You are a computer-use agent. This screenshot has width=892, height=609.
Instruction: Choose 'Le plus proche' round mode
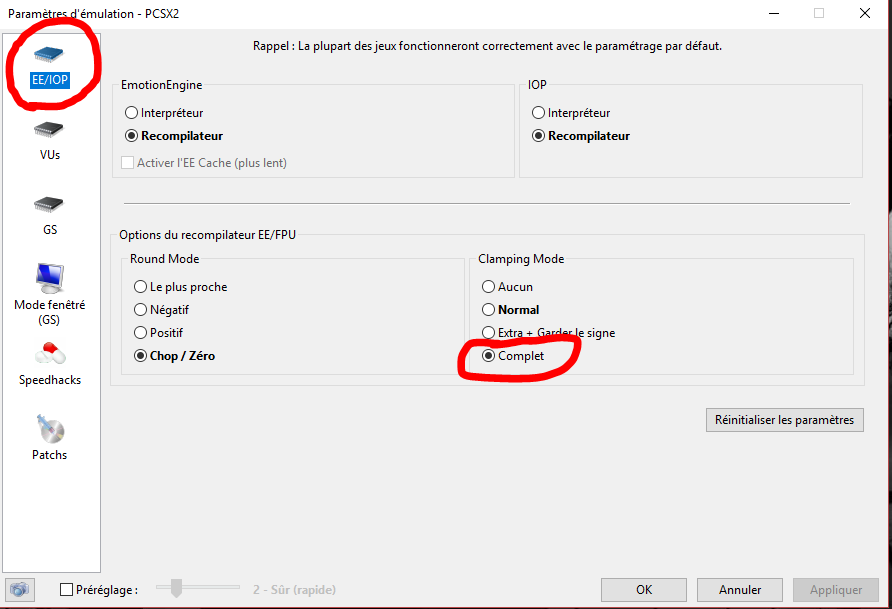coord(141,287)
